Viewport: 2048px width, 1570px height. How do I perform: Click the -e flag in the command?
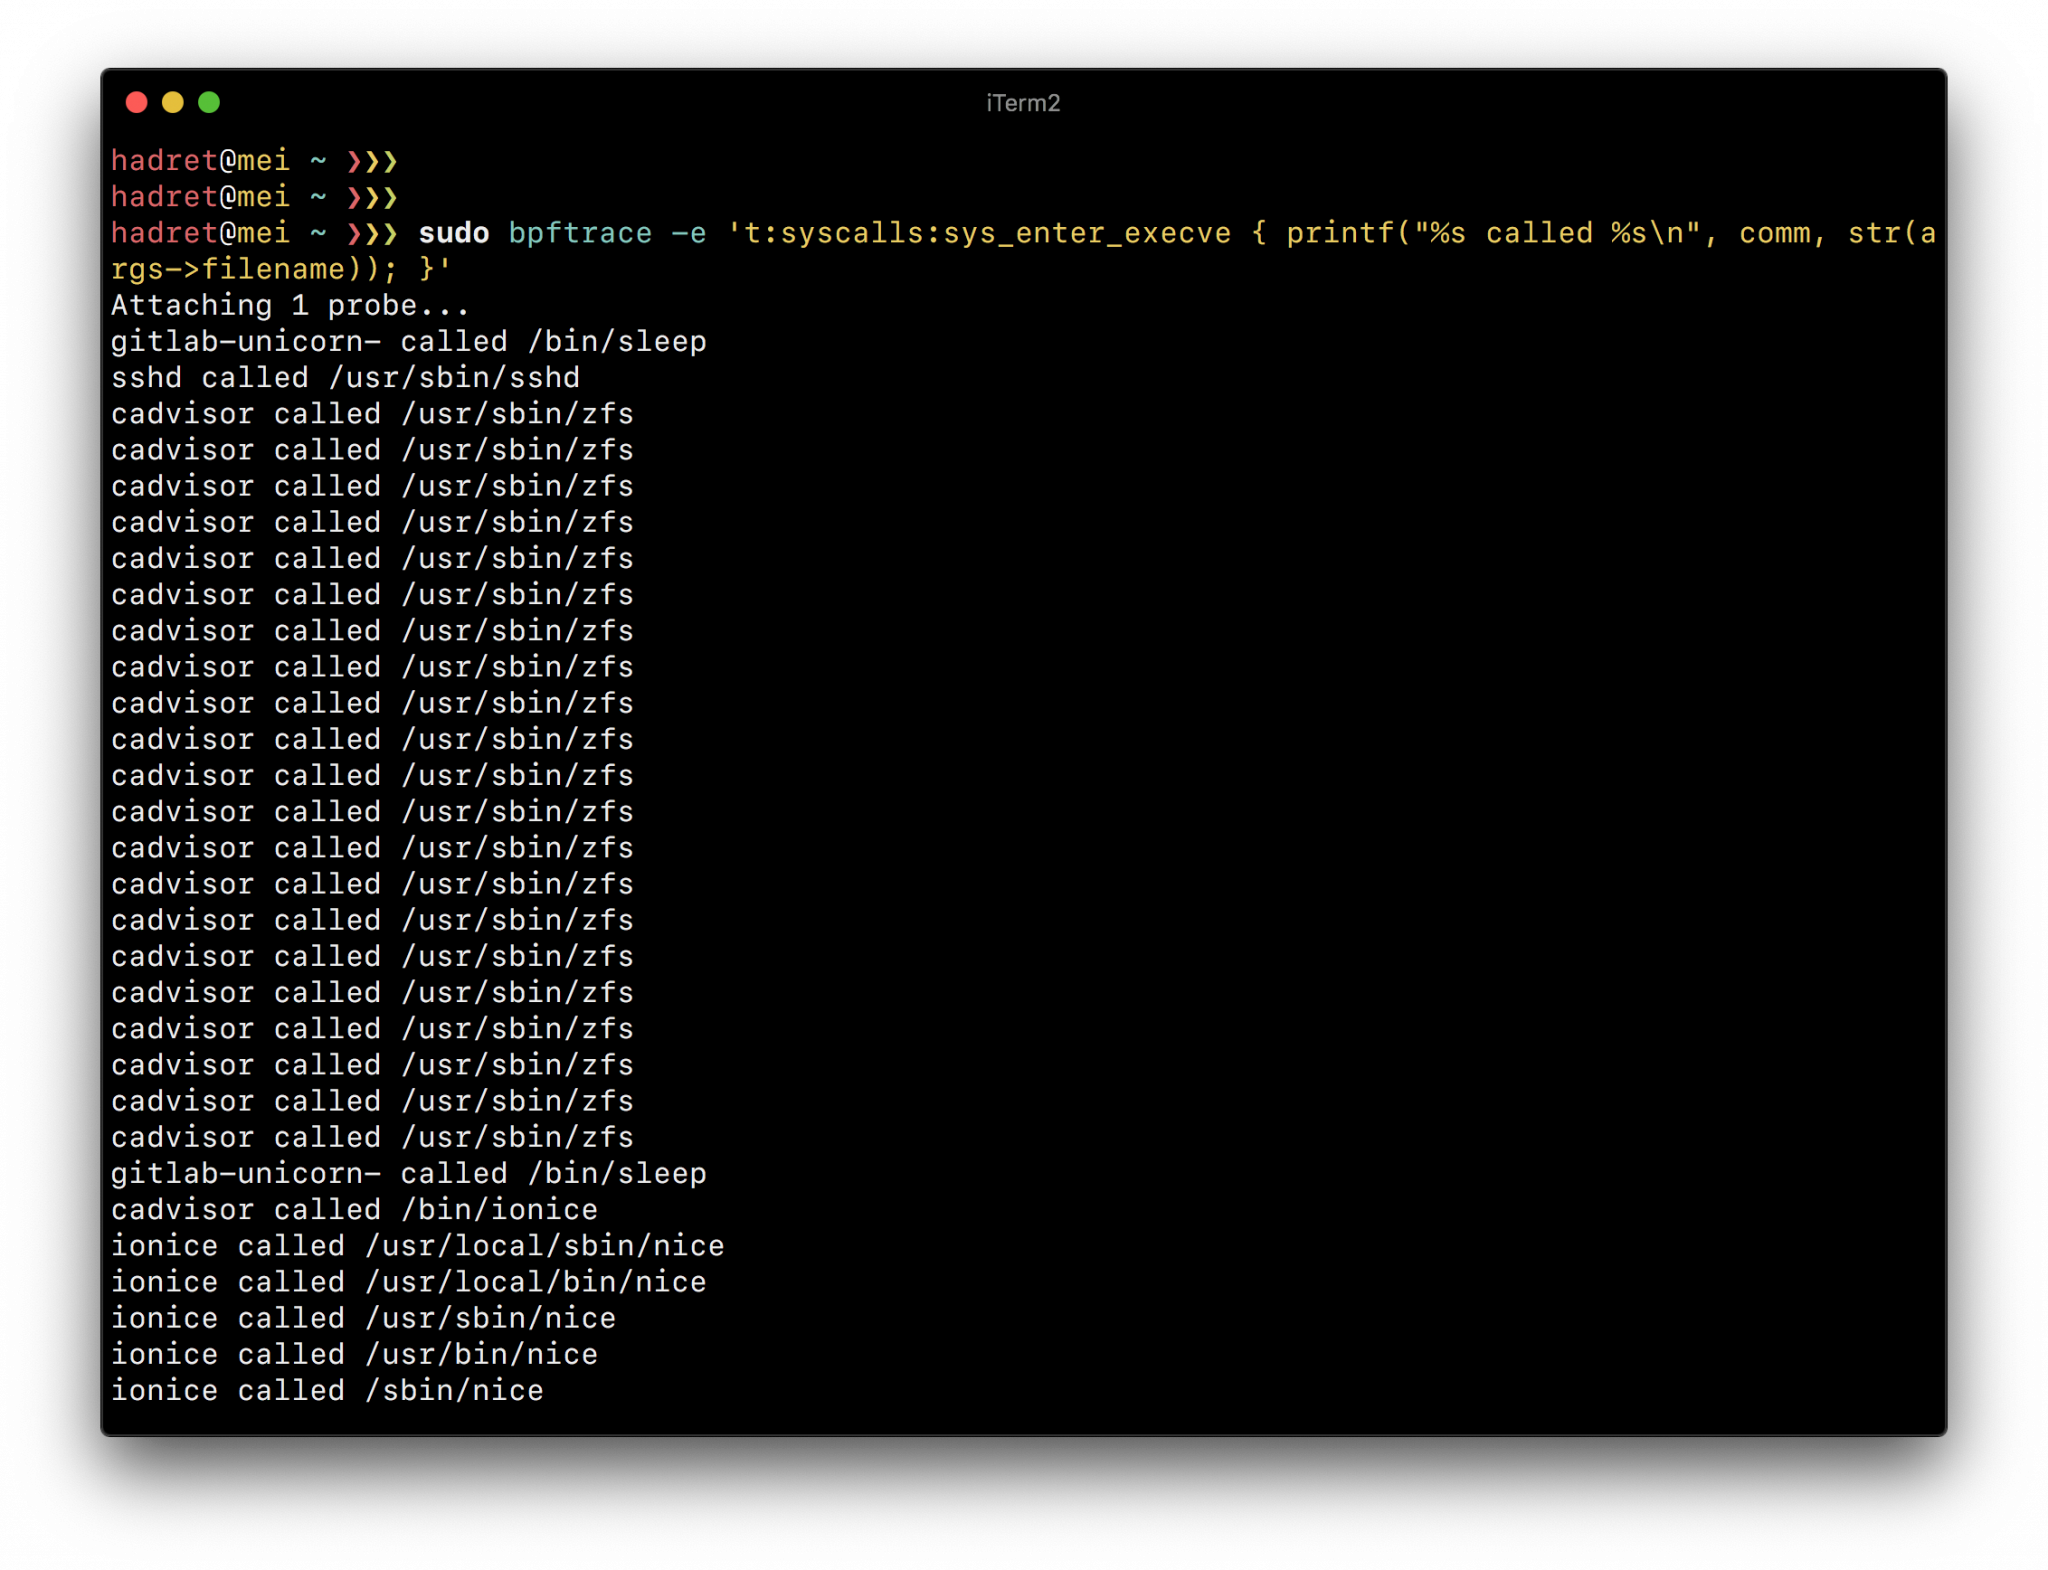tap(688, 233)
